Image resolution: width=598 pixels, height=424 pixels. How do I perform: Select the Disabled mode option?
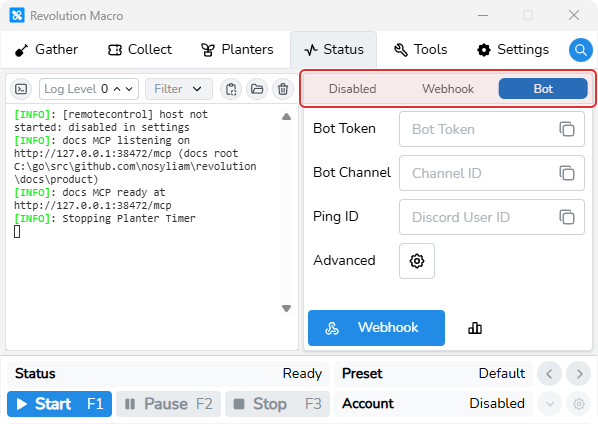[x=352, y=89]
